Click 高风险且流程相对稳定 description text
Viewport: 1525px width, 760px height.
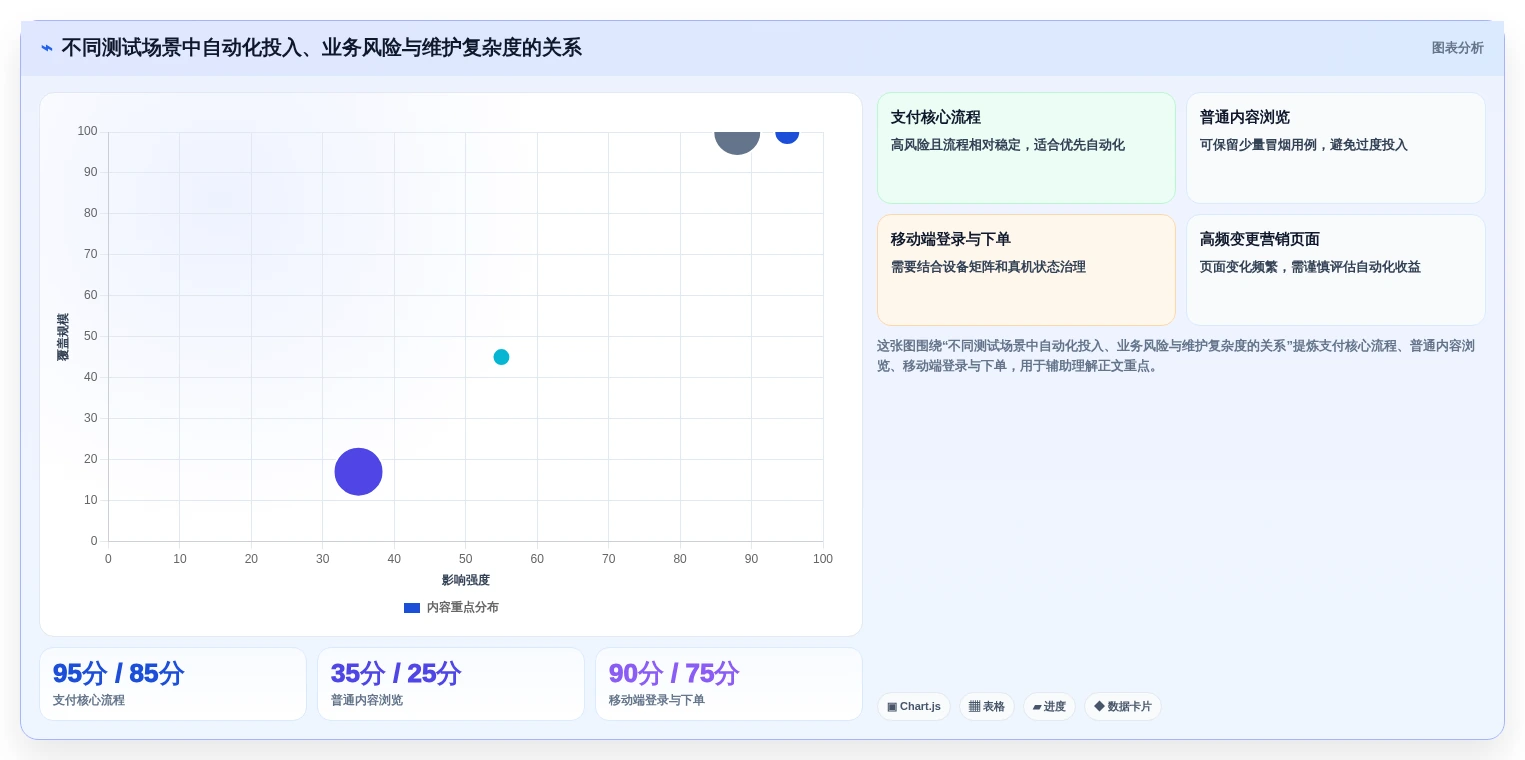1008,145
